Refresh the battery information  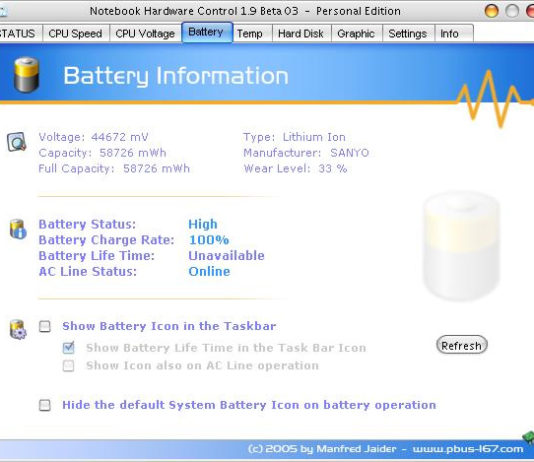(462, 345)
